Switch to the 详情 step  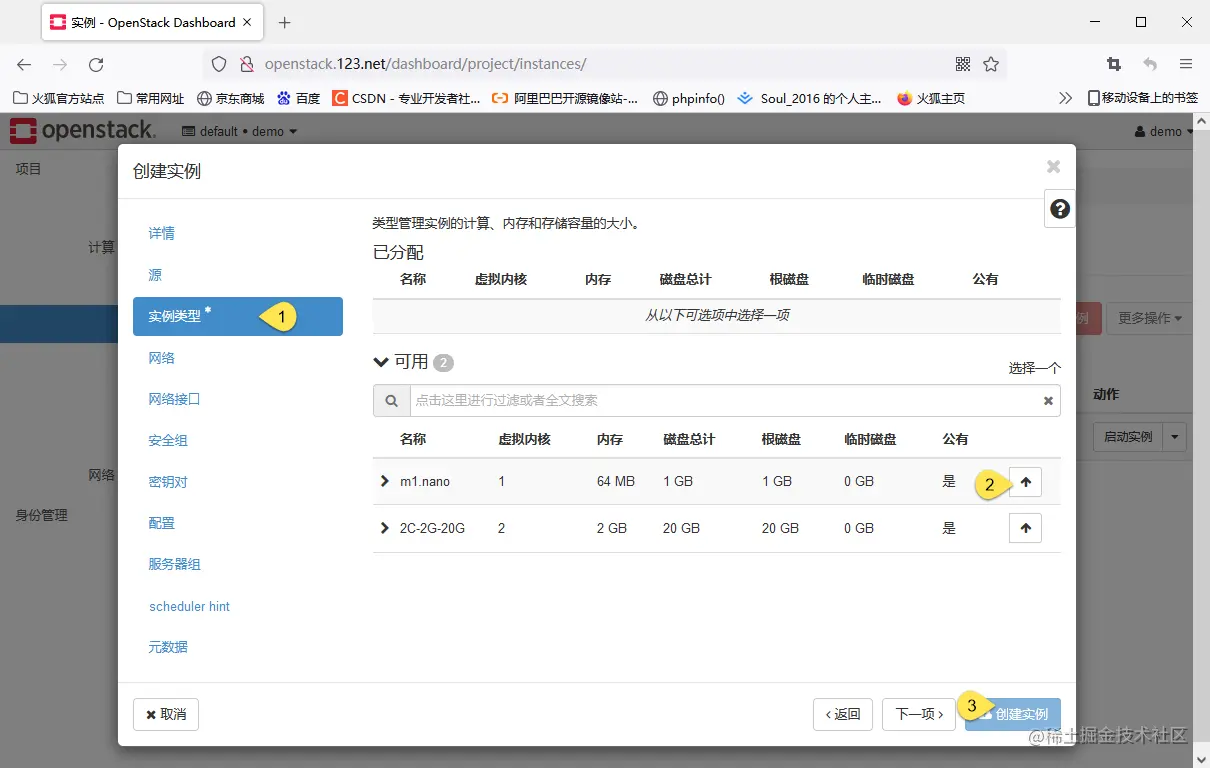click(x=162, y=233)
